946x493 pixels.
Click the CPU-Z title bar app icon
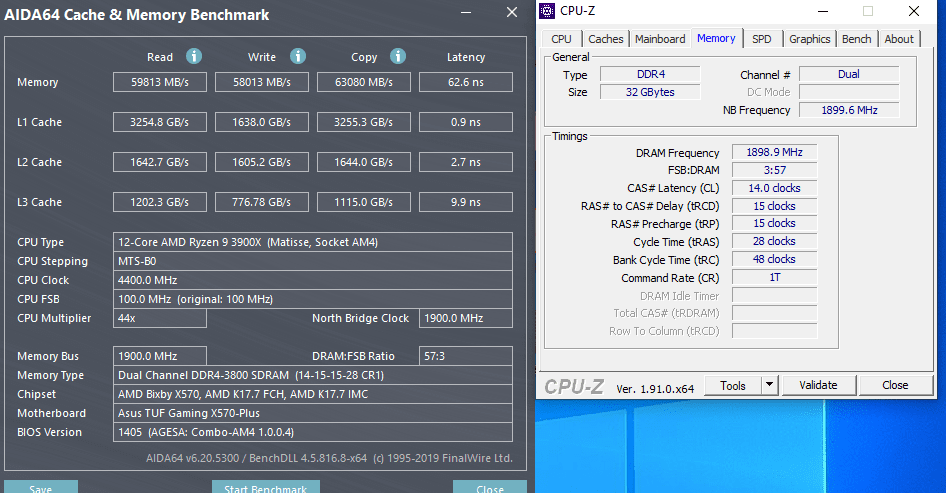click(547, 11)
